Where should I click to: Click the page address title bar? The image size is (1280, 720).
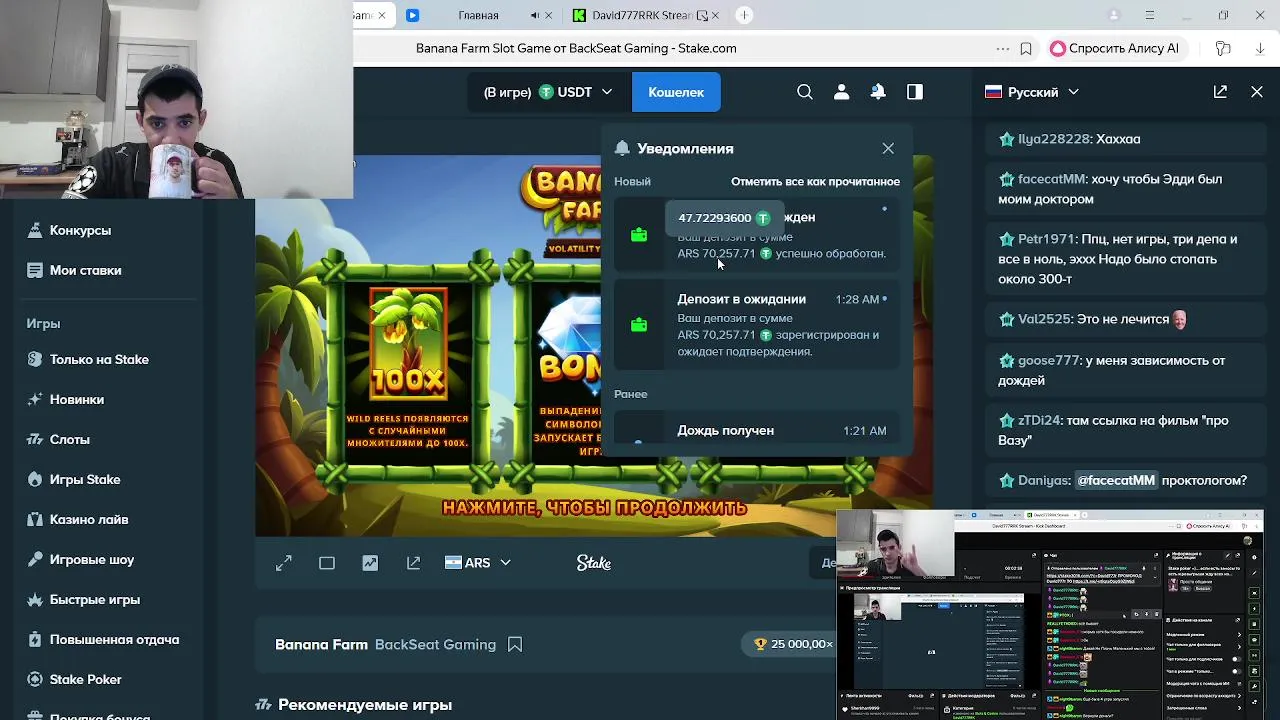(576, 48)
